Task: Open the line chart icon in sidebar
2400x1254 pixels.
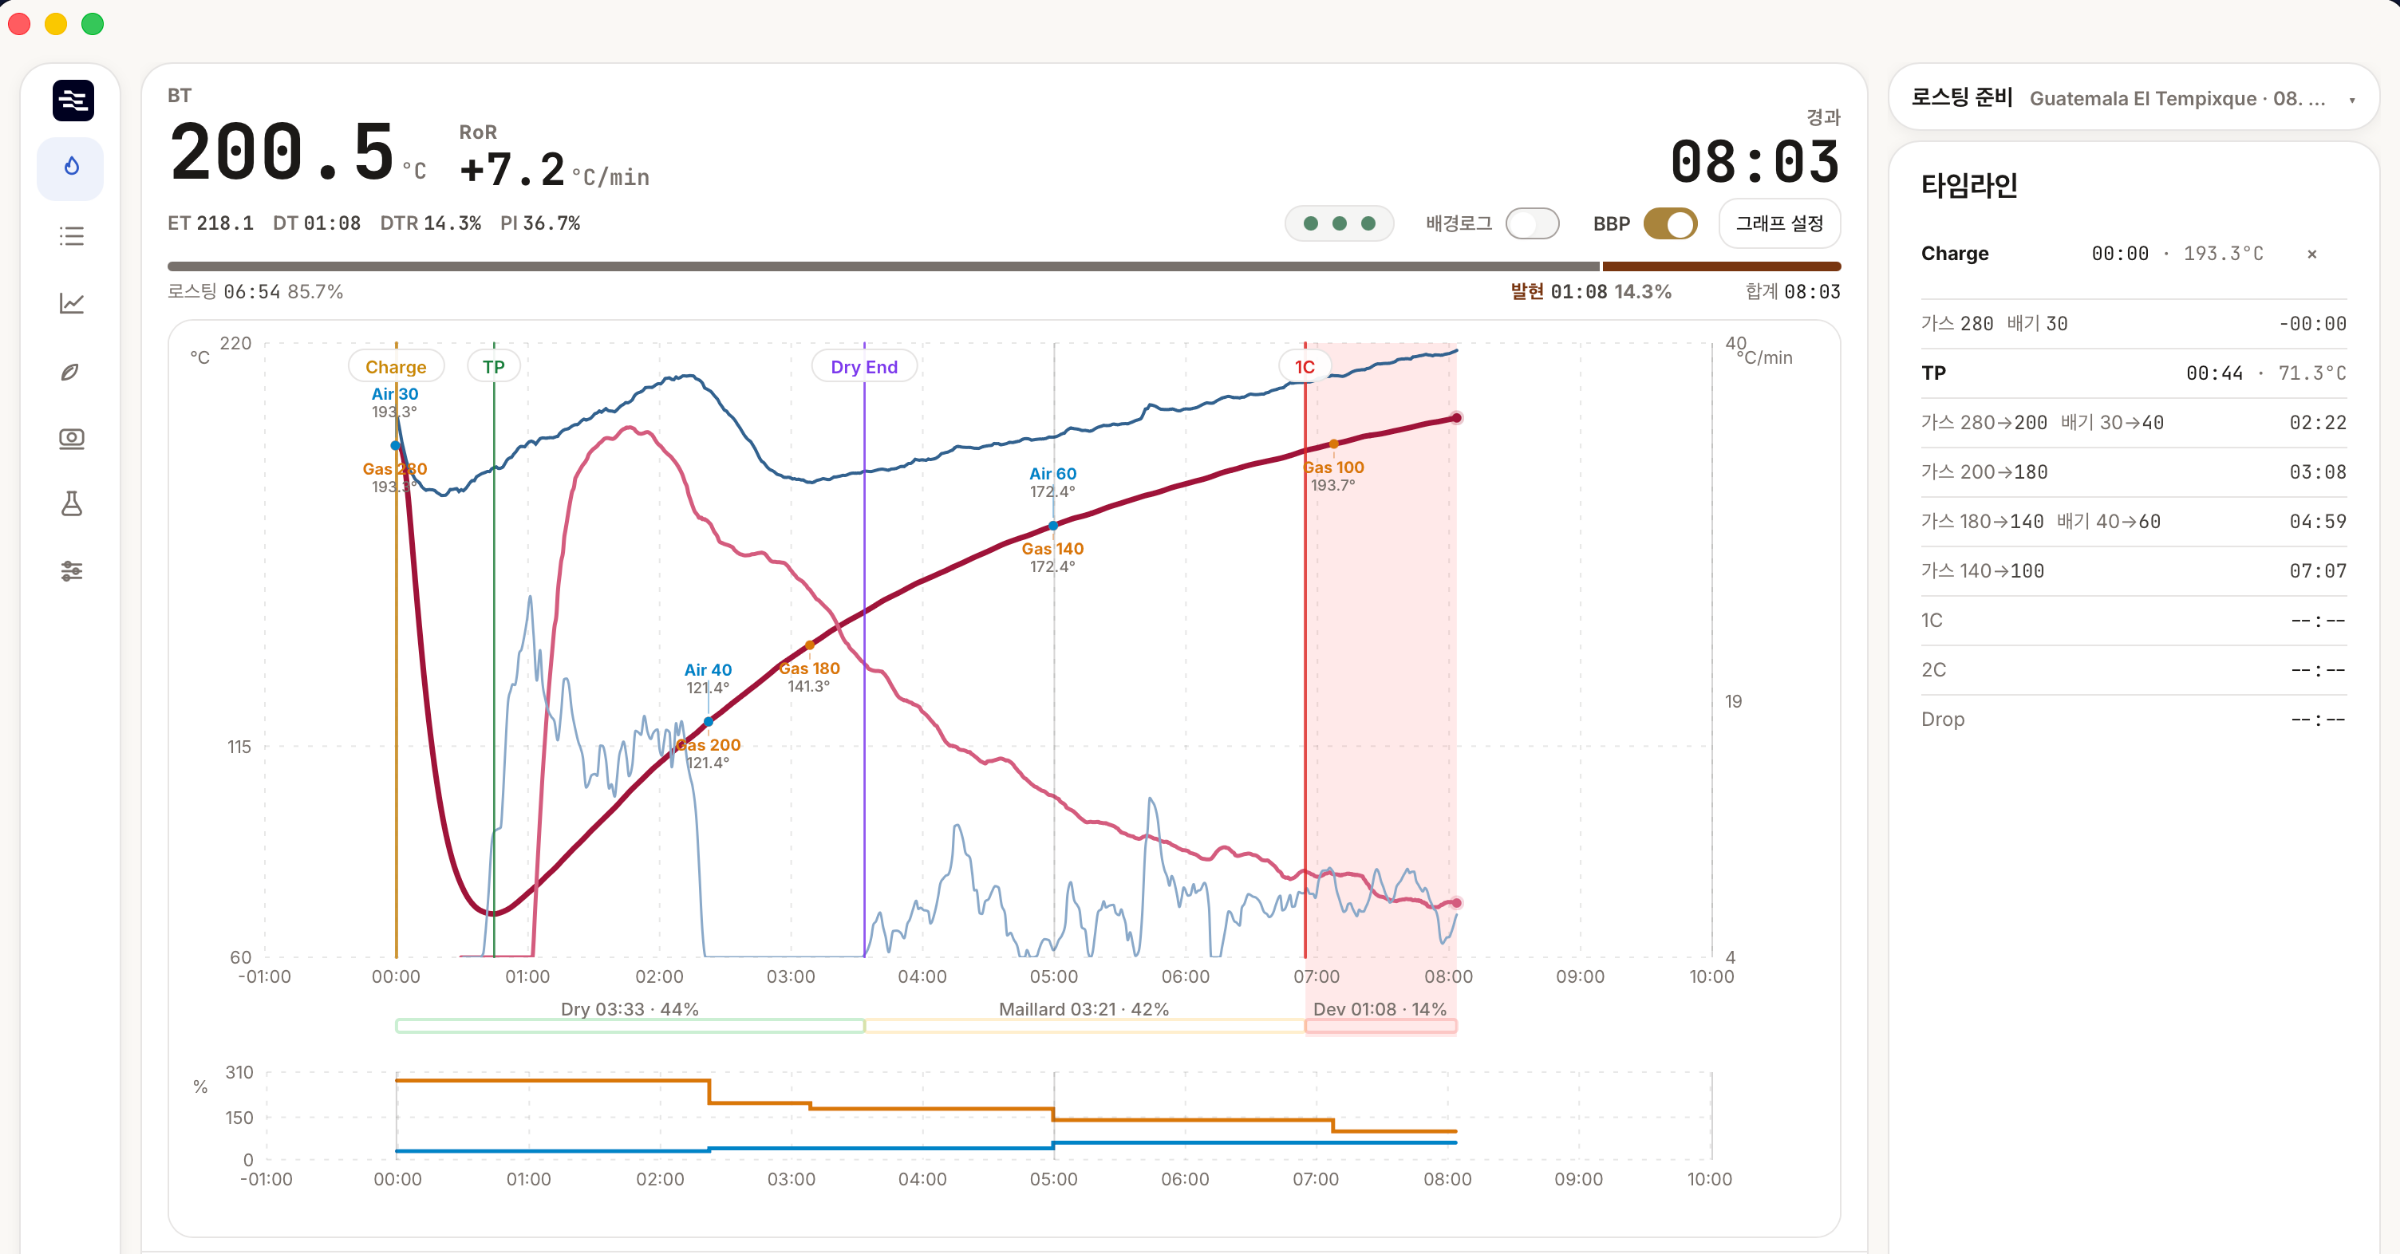Action: 71,303
